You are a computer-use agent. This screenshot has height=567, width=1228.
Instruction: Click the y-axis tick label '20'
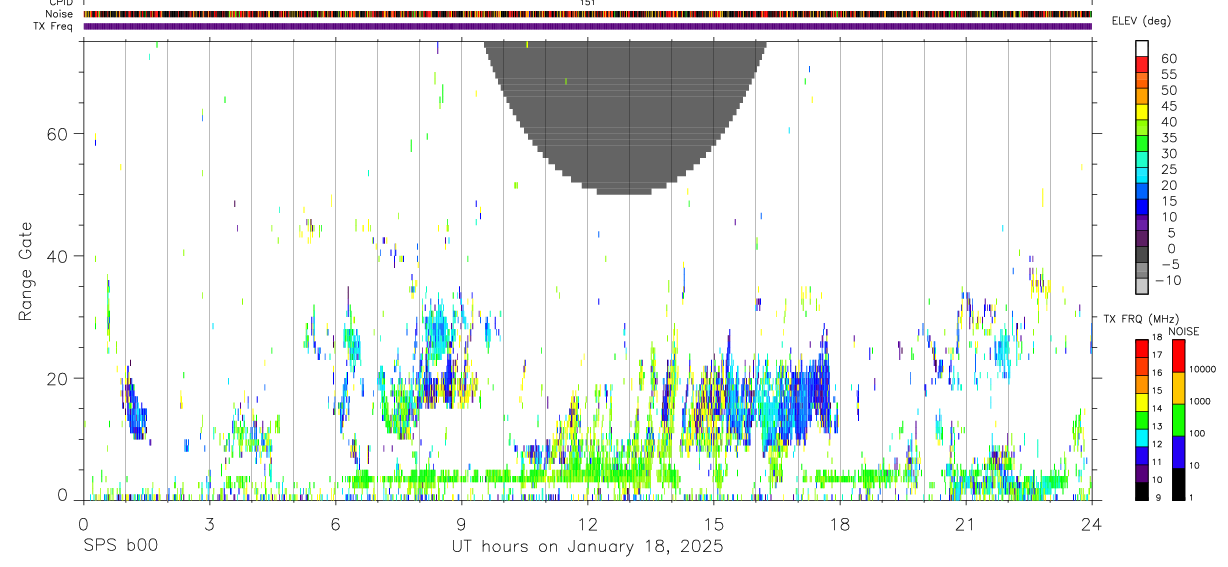pos(56,378)
